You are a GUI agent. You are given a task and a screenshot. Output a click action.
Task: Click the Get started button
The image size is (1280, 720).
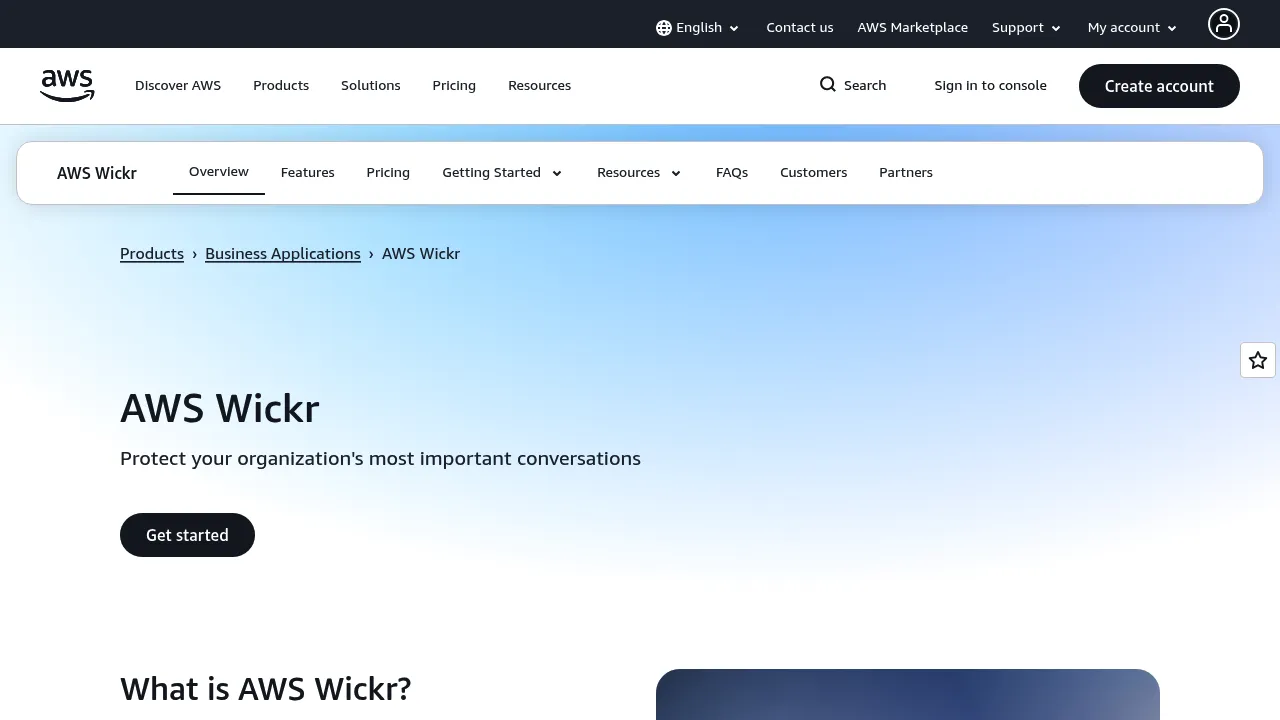pyautogui.click(x=187, y=535)
